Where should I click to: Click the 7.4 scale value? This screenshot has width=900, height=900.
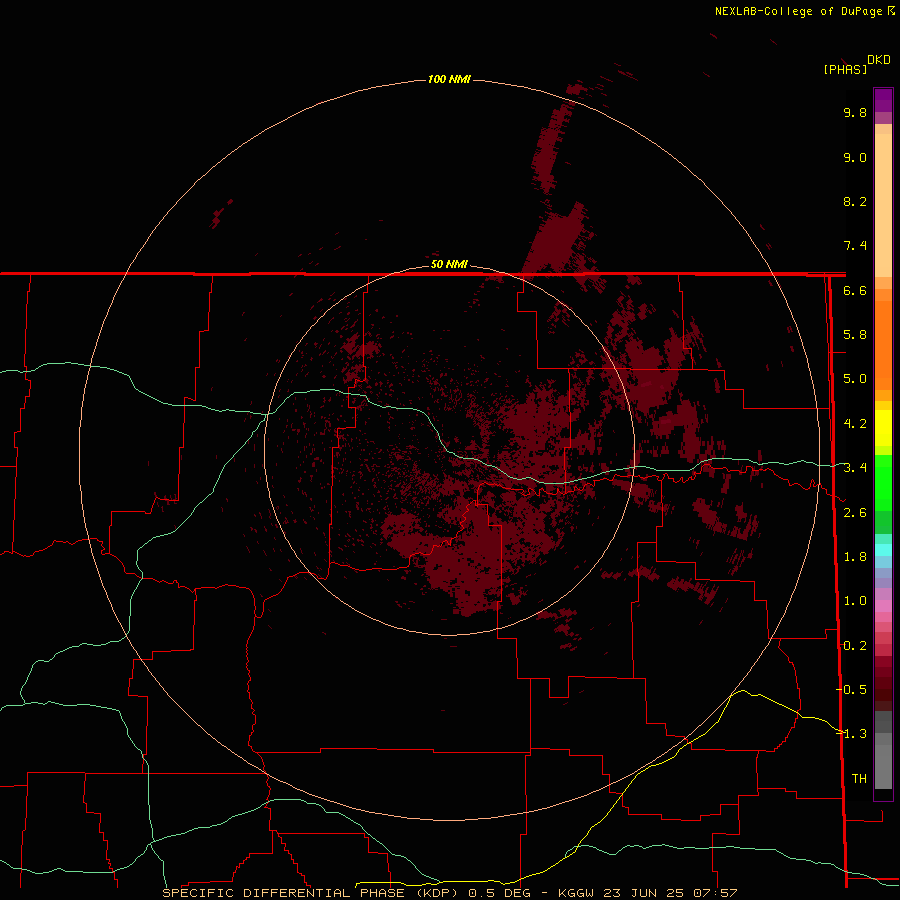[x=855, y=246]
